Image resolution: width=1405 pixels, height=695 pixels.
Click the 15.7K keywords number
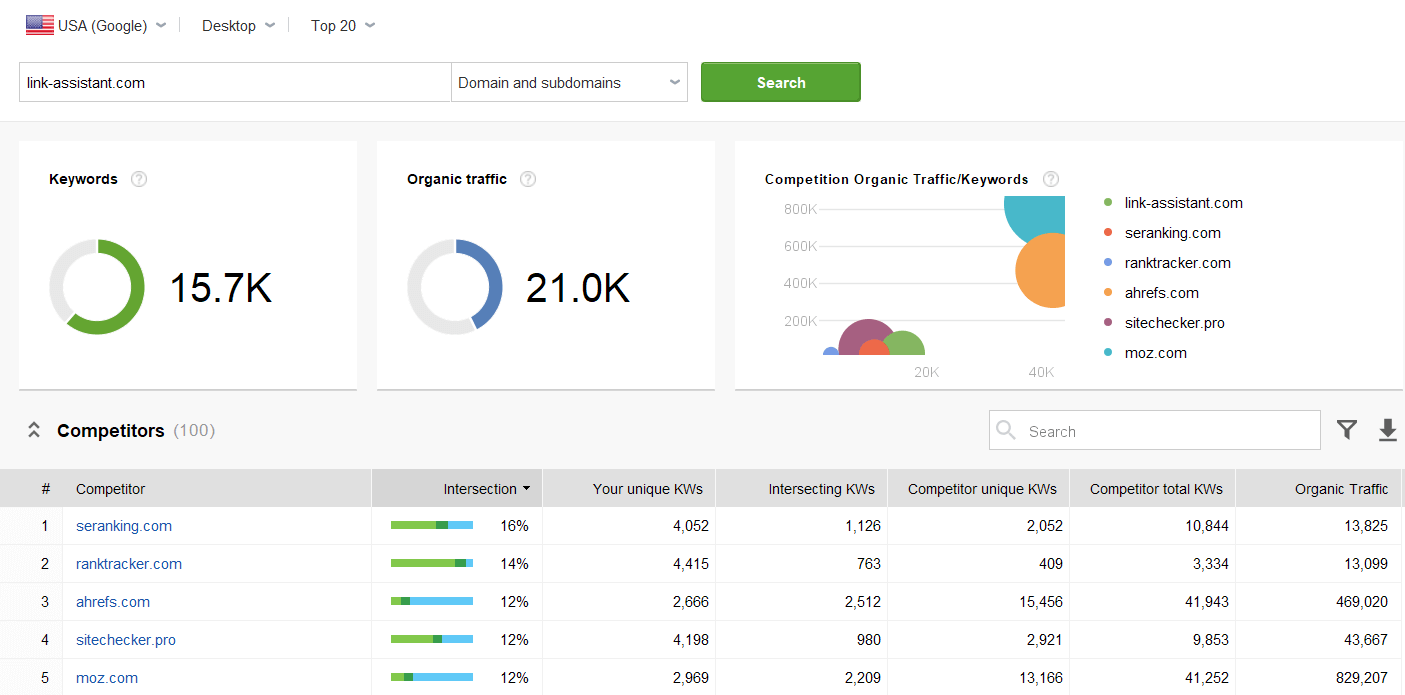(220, 288)
